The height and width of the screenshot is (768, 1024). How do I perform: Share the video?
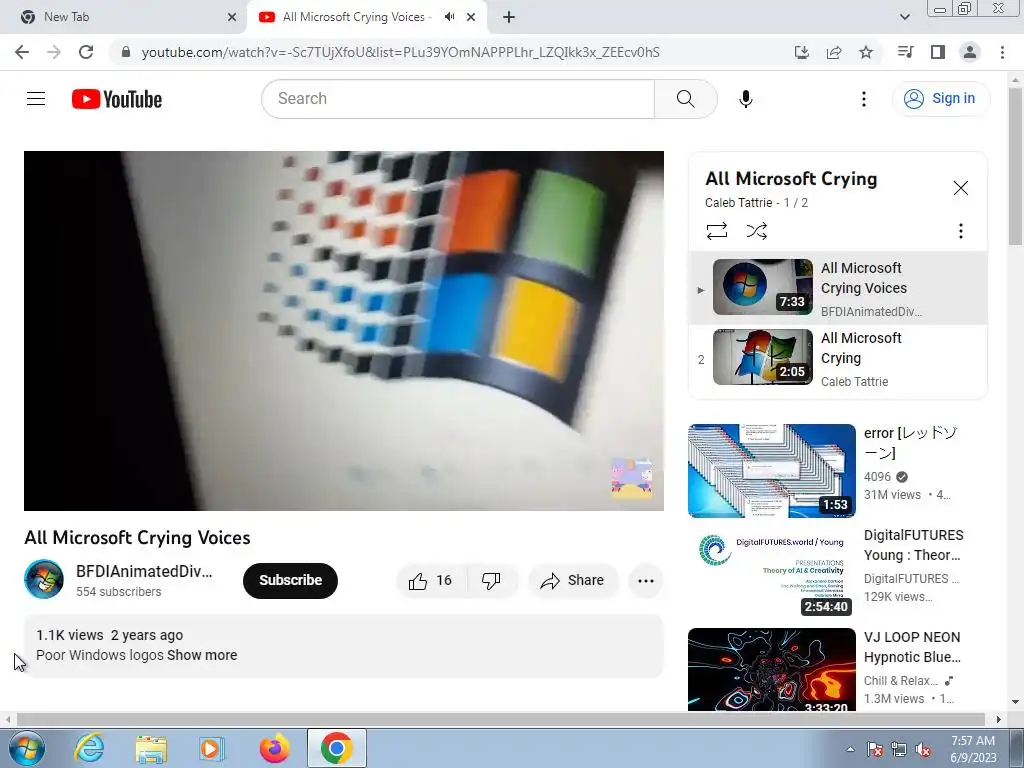pos(573,581)
